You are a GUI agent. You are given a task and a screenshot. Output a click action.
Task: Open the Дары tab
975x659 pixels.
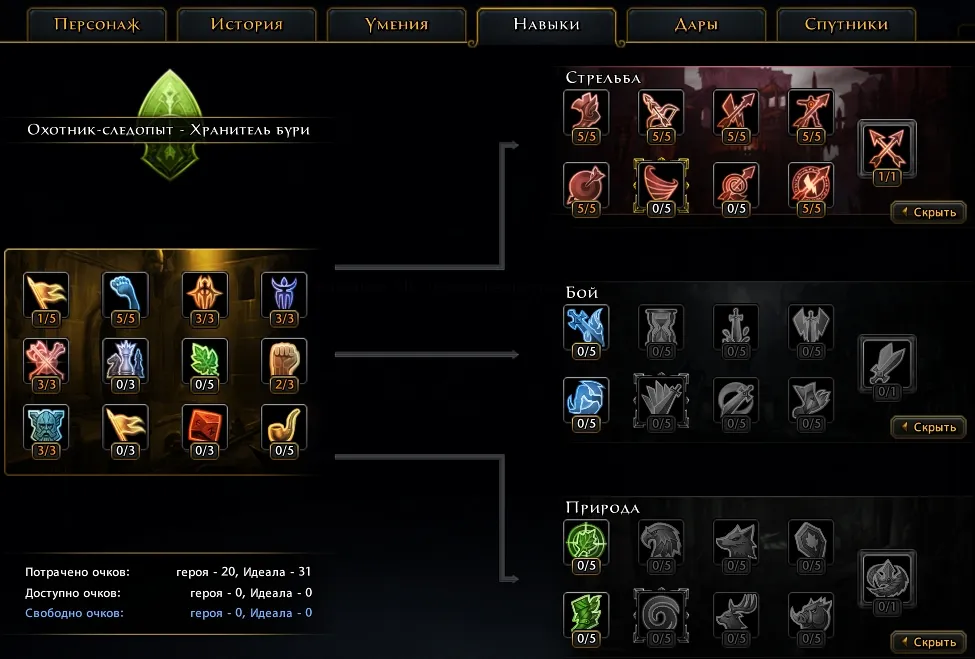pos(696,25)
